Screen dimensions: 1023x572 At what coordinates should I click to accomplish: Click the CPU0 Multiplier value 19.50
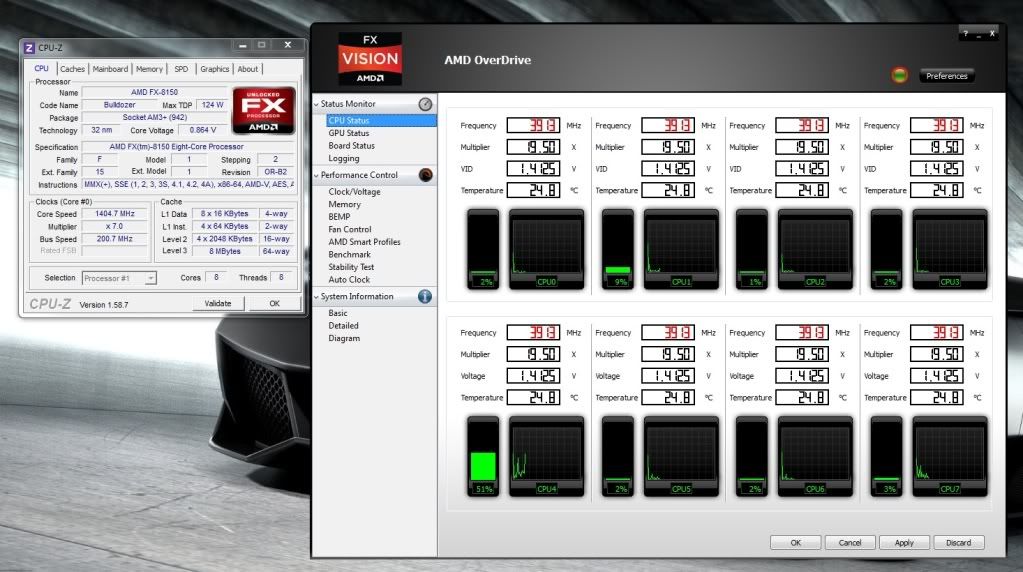(533, 147)
